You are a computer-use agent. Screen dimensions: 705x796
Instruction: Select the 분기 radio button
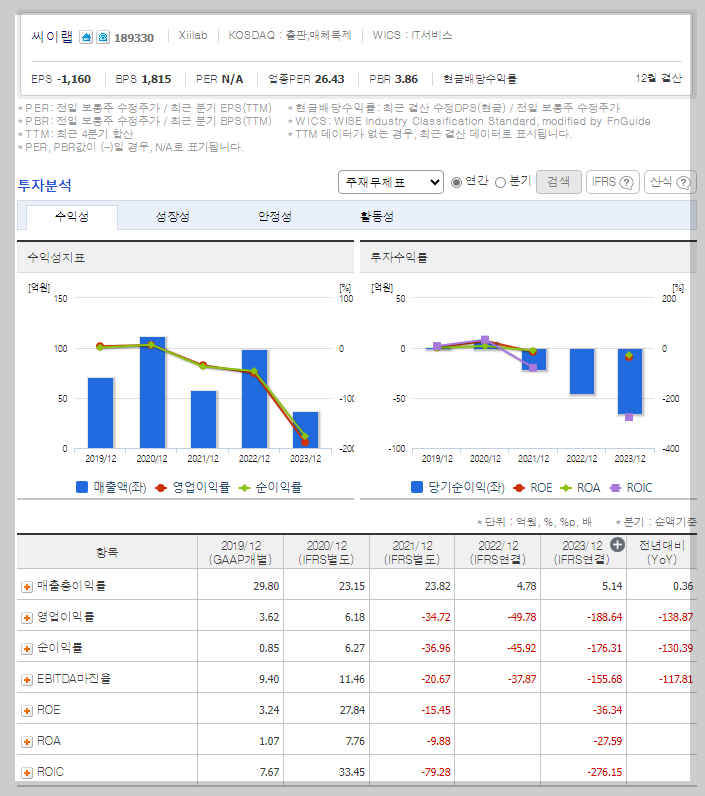[x=500, y=182]
